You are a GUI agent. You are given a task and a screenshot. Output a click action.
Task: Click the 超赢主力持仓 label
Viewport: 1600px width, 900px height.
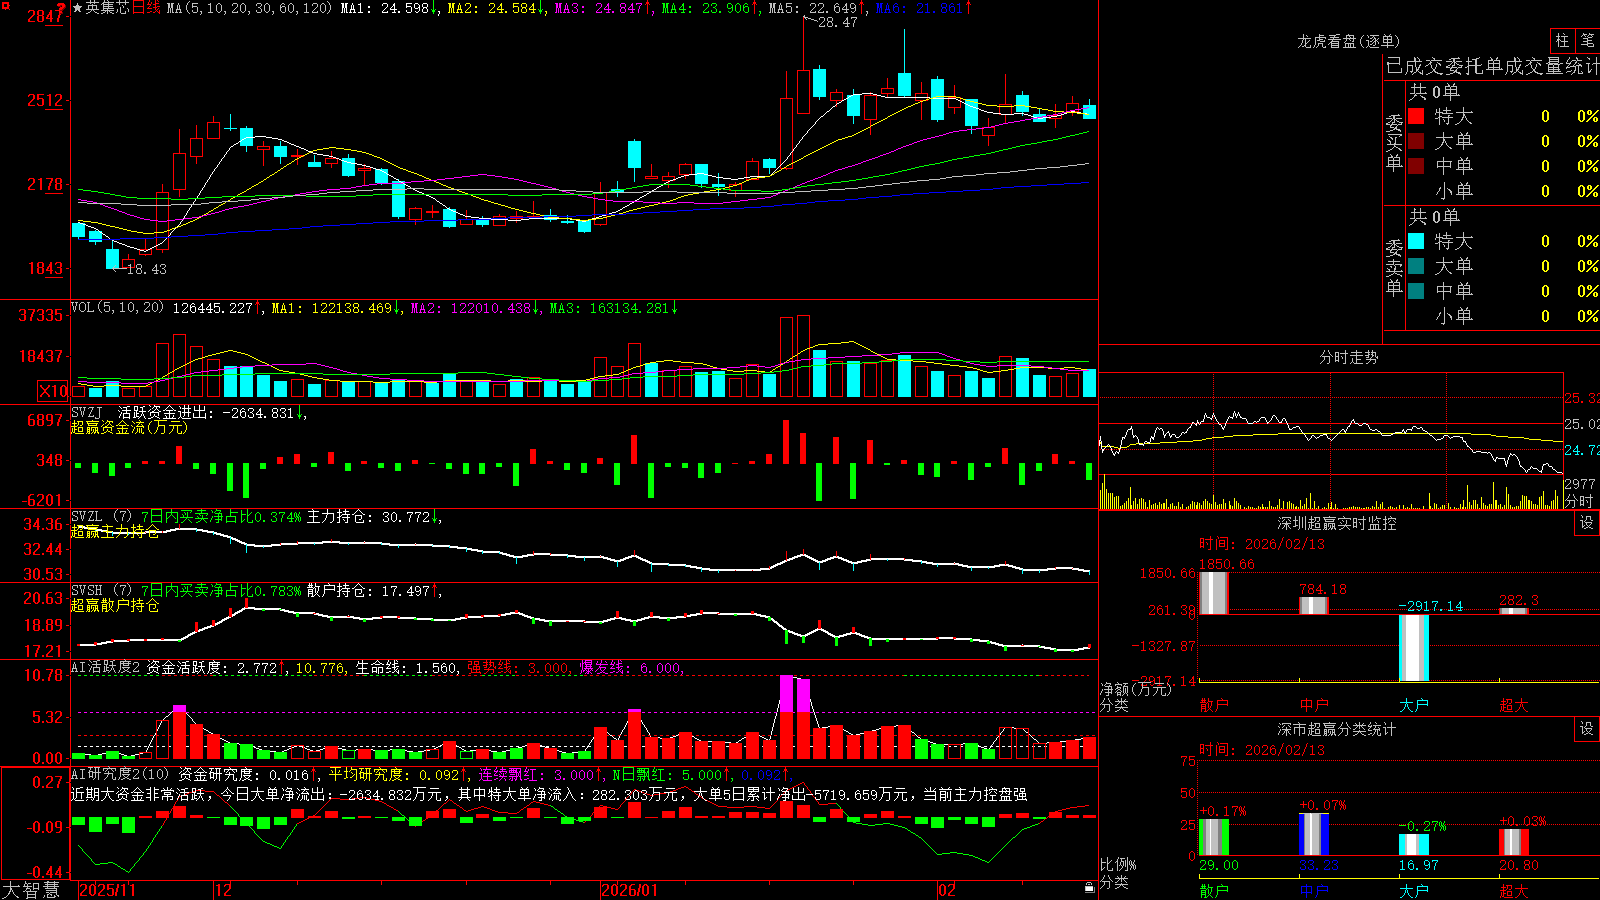click(115, 531)
